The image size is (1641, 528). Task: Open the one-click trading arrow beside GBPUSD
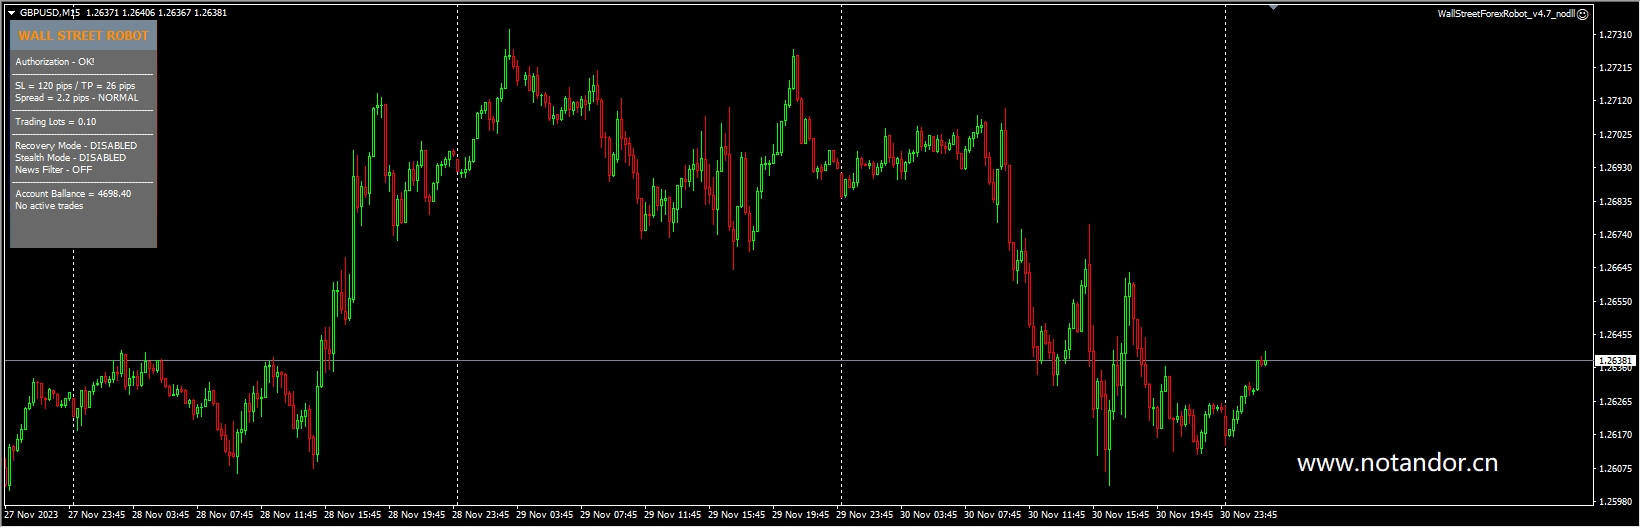[11, 13]
